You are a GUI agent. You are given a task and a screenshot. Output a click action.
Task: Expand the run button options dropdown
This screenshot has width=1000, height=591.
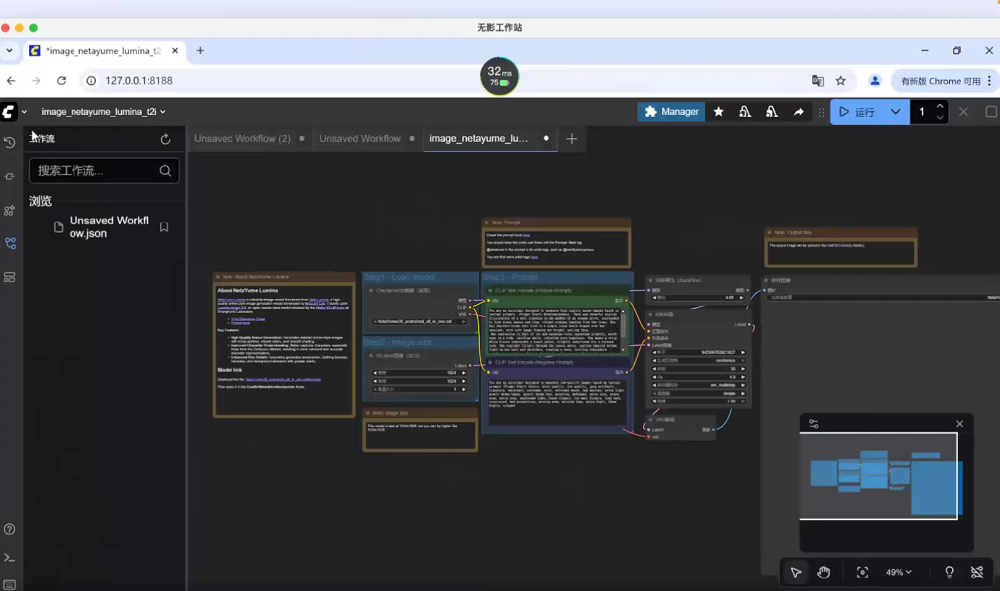tap(895, 112)
